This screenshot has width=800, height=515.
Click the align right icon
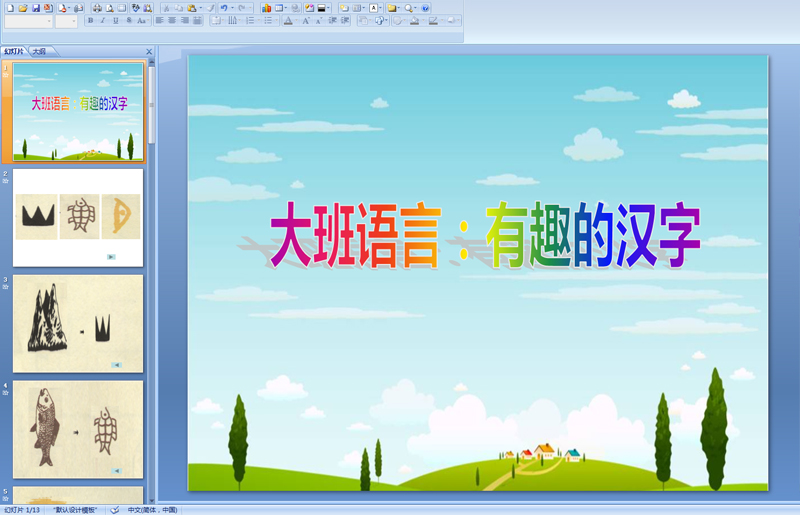pyautogui.click(x=184, y=20)
